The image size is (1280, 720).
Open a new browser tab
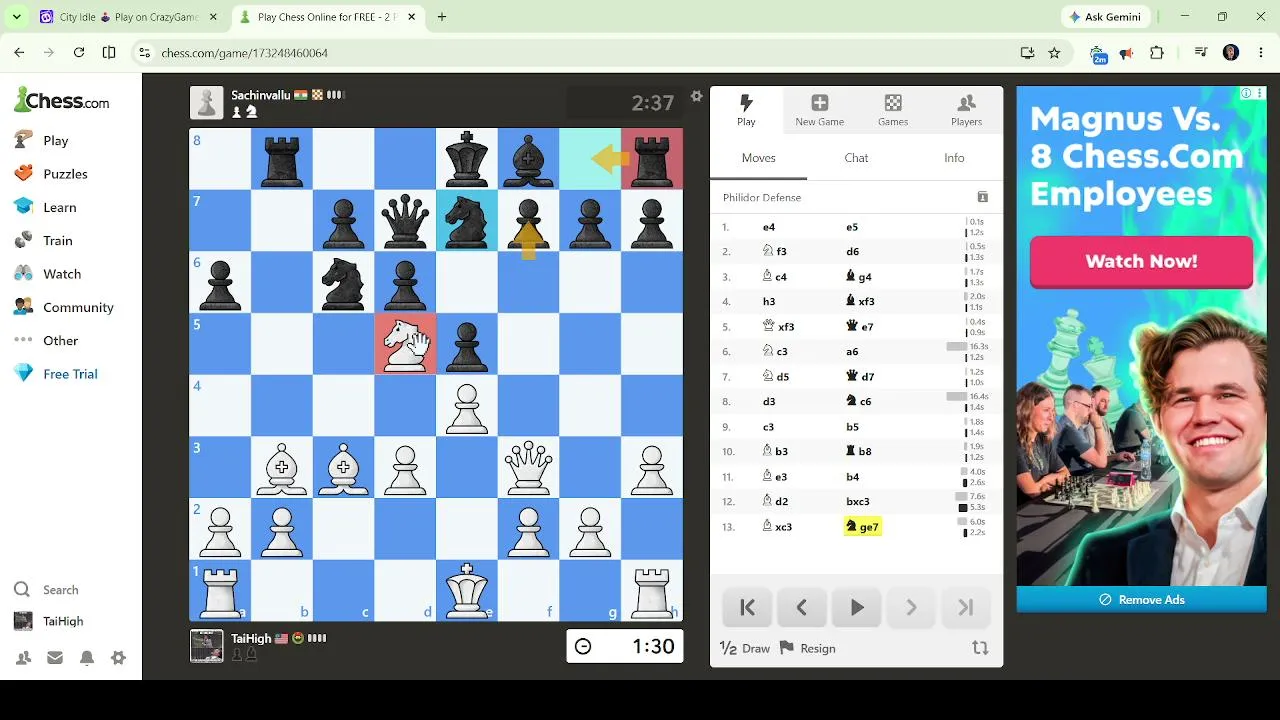pyautogui.click(x=442, y=17)
